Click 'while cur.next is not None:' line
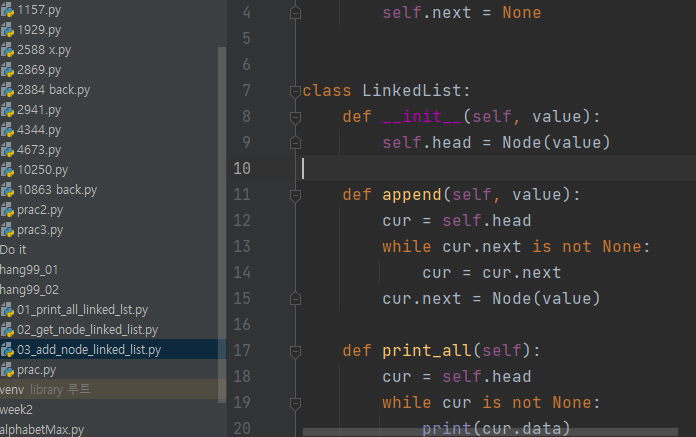 [x=516, y=246]
